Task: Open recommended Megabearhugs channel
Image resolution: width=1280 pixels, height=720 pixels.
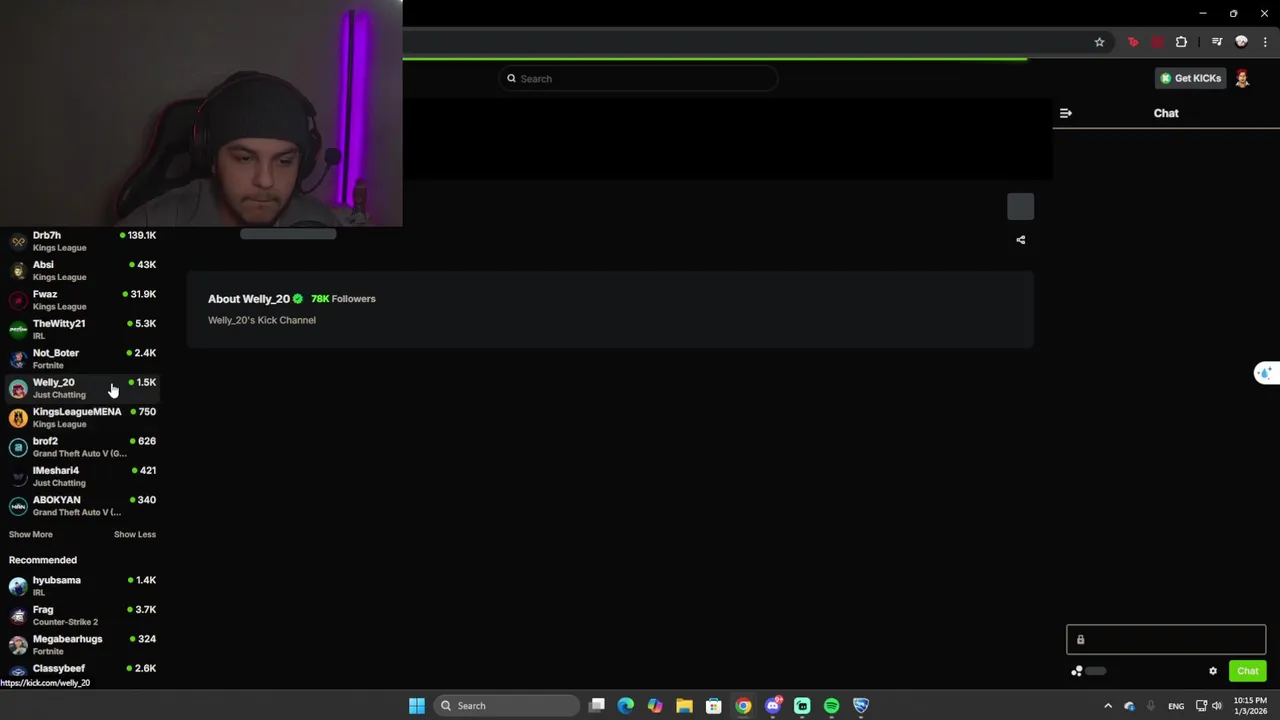Action: (x=82, y=644)
